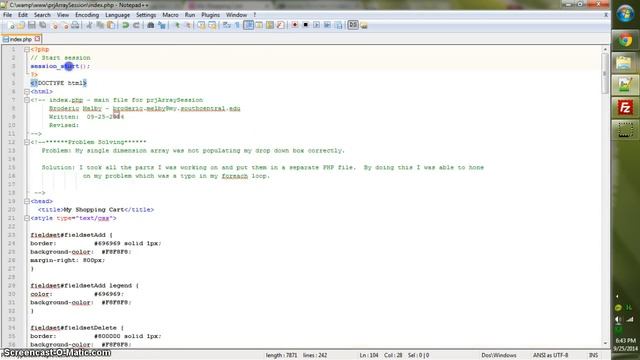Click the session_start(); code line
Image resolution: width=640 pixels, height=360 pixels.
click(60, 66)
